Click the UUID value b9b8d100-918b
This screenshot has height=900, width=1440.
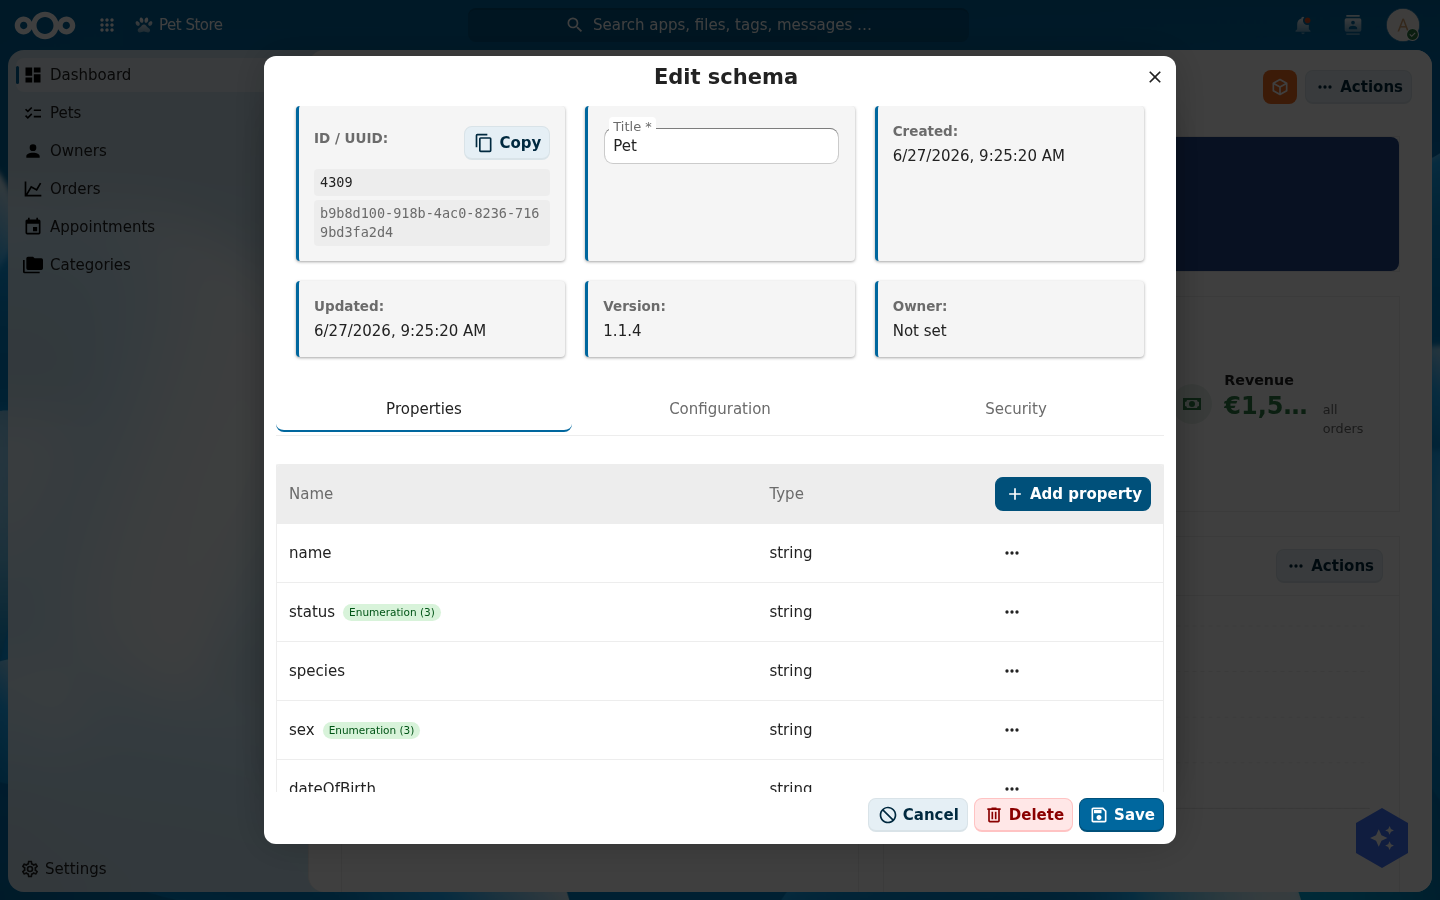432,223
